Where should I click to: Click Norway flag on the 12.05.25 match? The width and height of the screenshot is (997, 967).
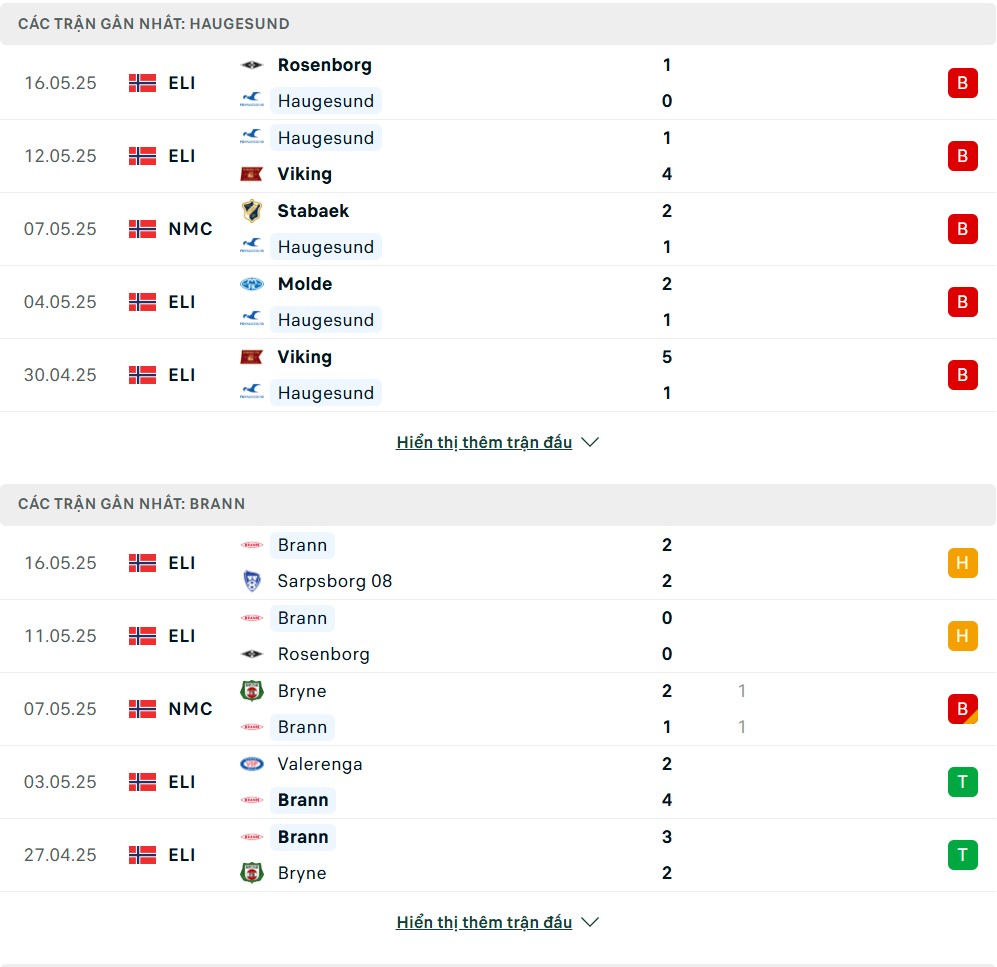pos(142,156)
